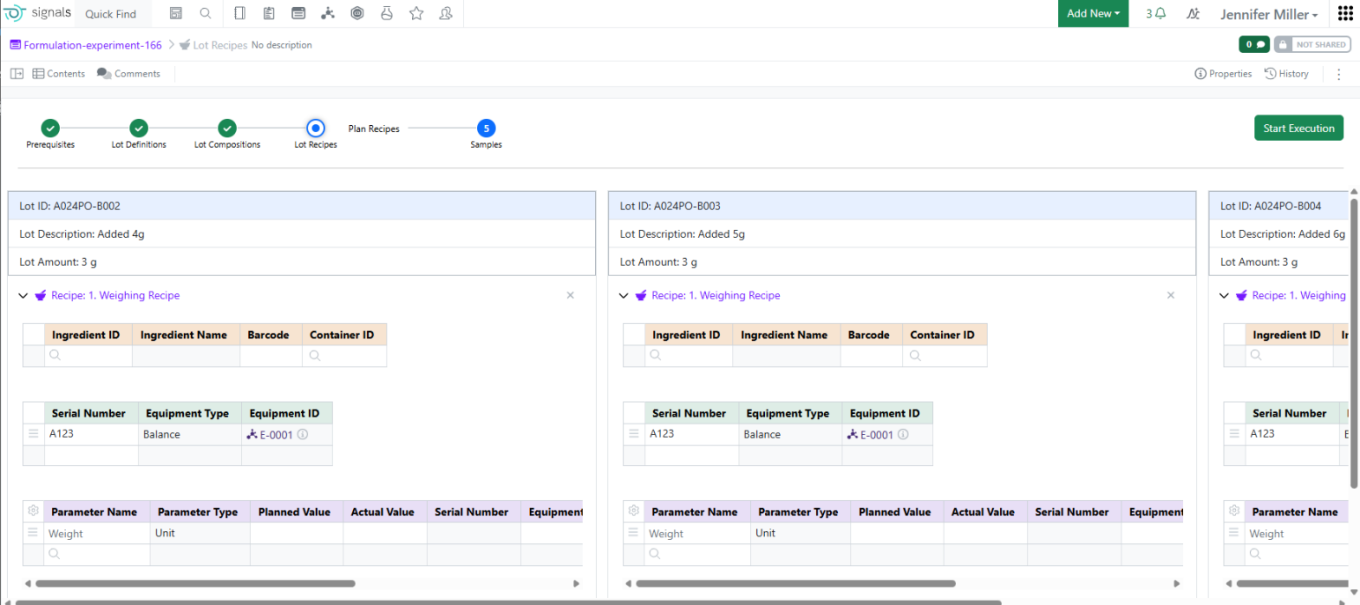Click the hexagon target icon in top toolbar
The width and height of the screenshot is (1360, 605).
click(357, 14)
